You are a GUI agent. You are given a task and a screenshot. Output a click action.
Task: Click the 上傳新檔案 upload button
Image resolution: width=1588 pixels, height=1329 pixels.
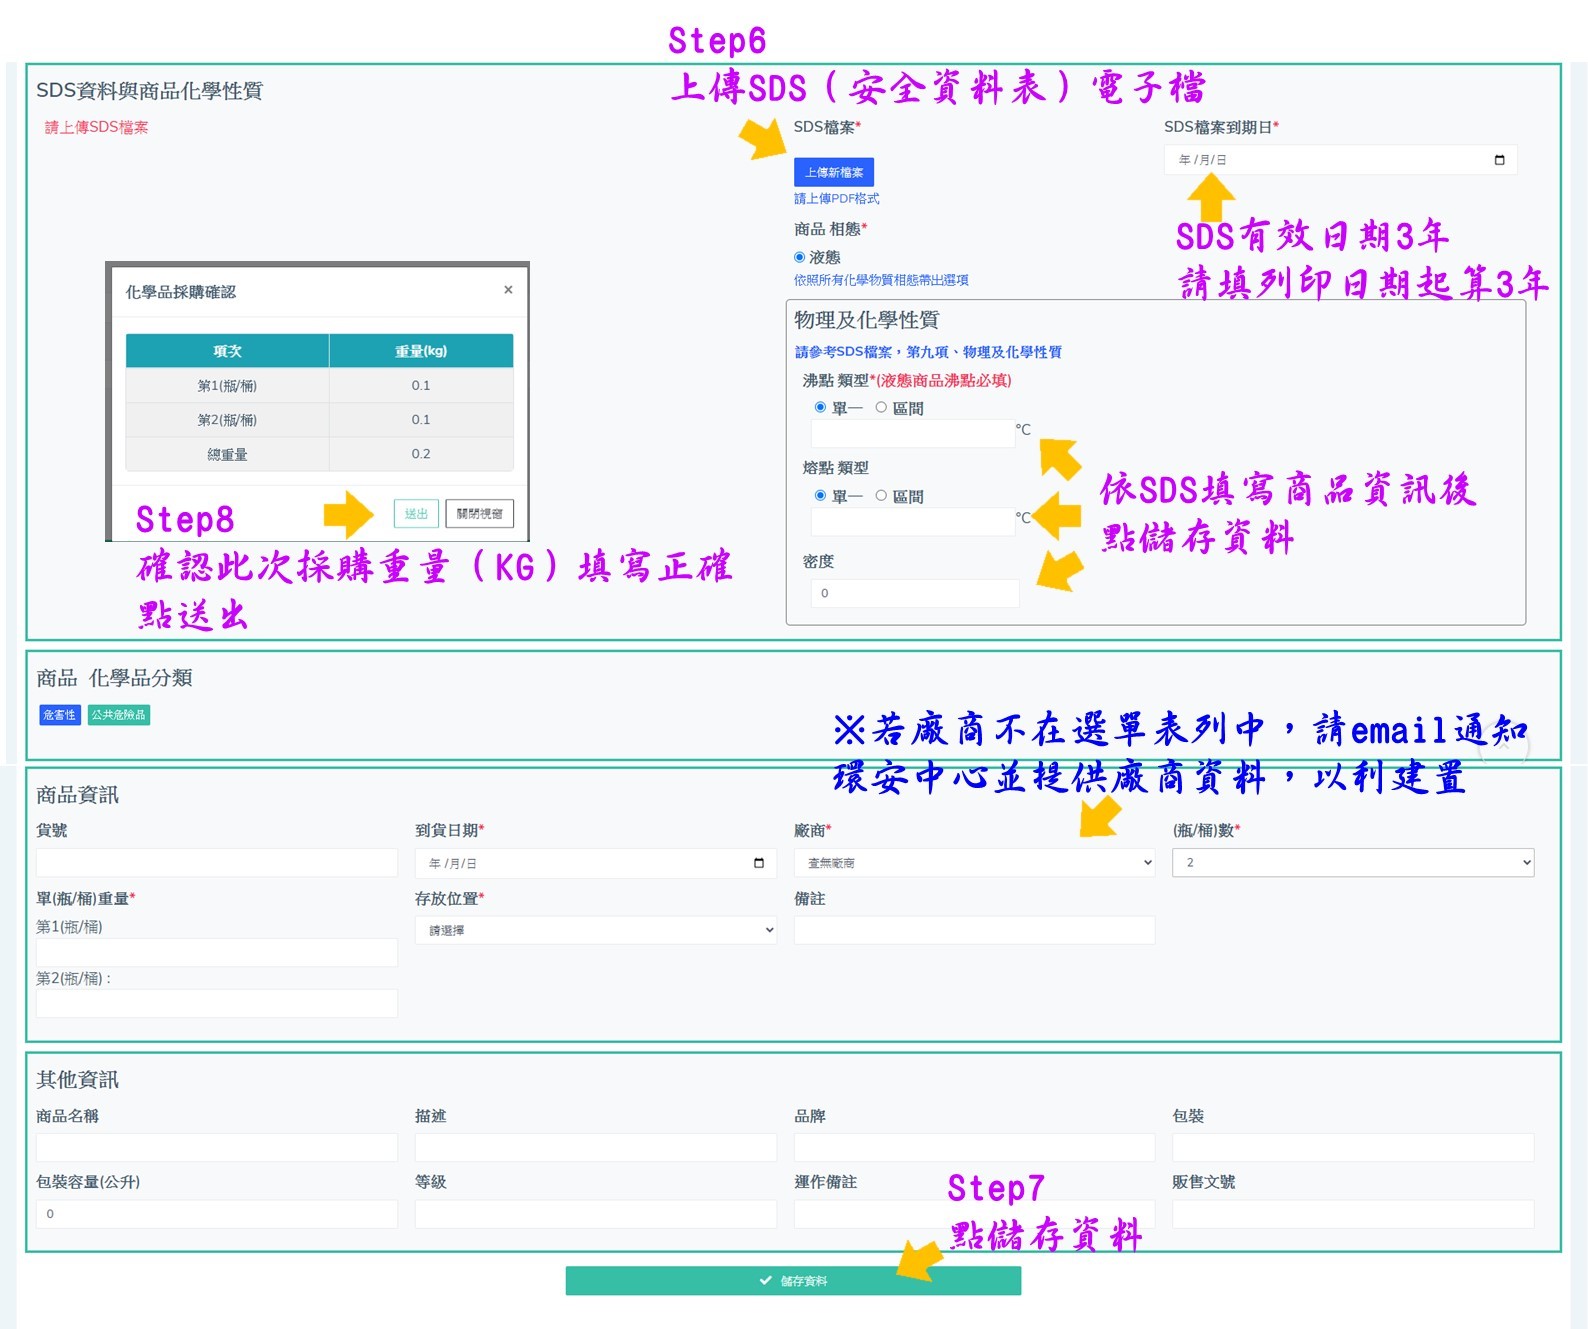pyautogui.click(x=833, y=172)
